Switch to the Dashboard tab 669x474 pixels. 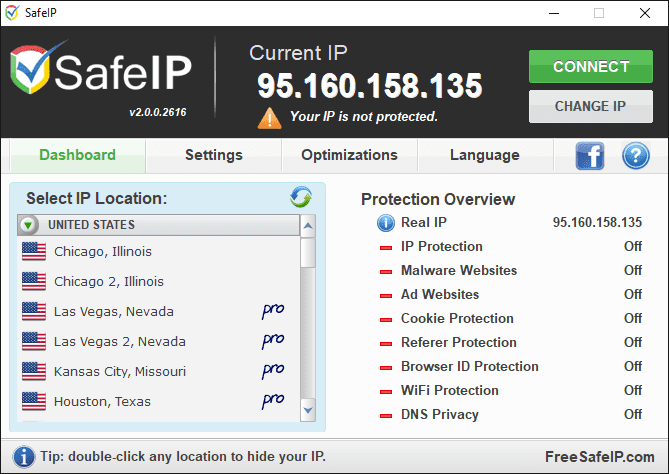pyautogui.click(x=77, y=155)
